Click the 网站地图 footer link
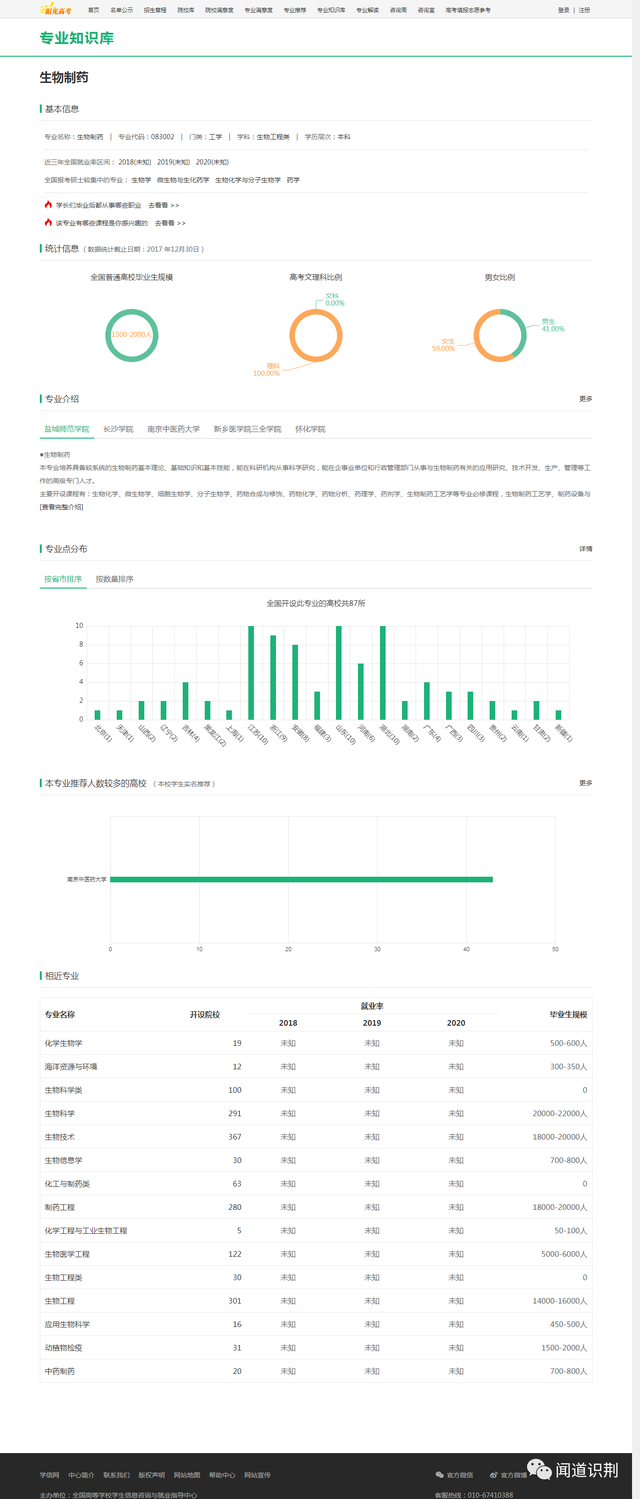 point(187,1475)
